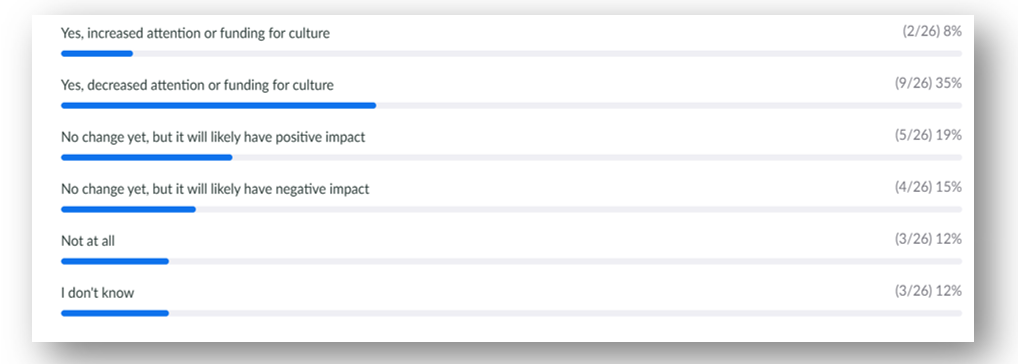Click the gray unfilled track of 'I don't know' bar
The image size is (1018, 364).
tap(565, 313)
